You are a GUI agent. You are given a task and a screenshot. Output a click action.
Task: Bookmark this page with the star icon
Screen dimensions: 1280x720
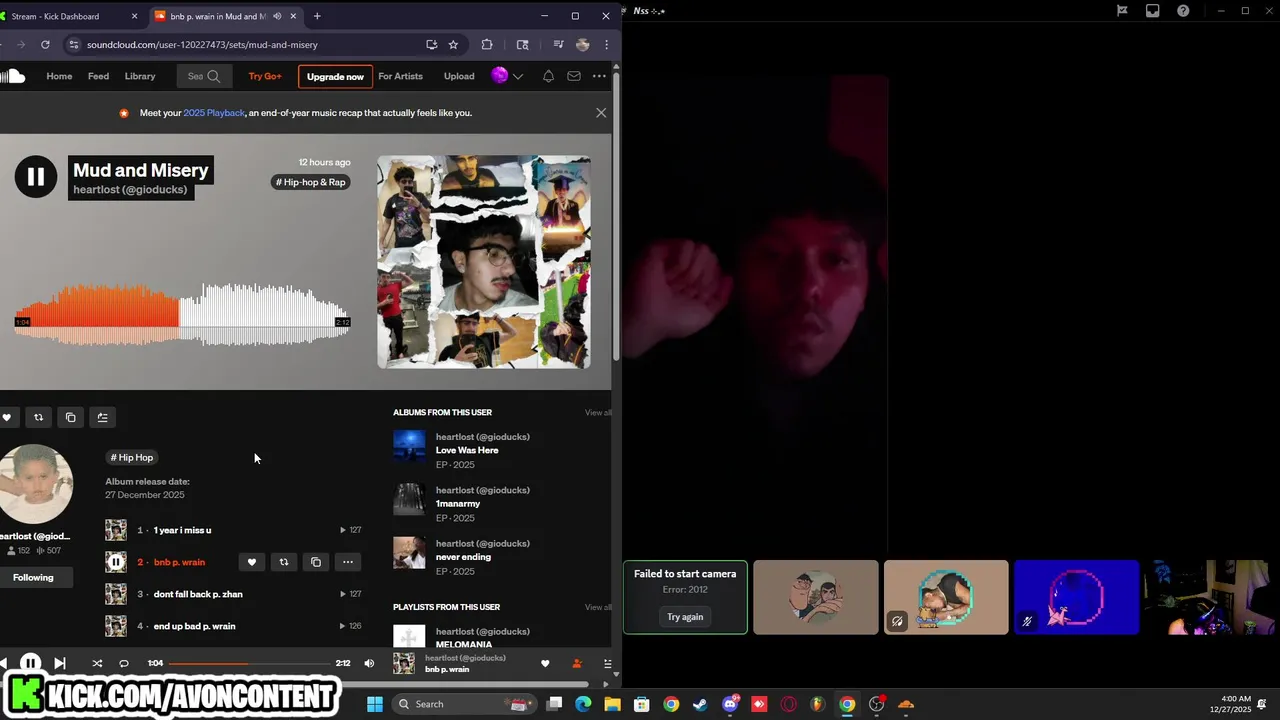(x=453, y=44)
